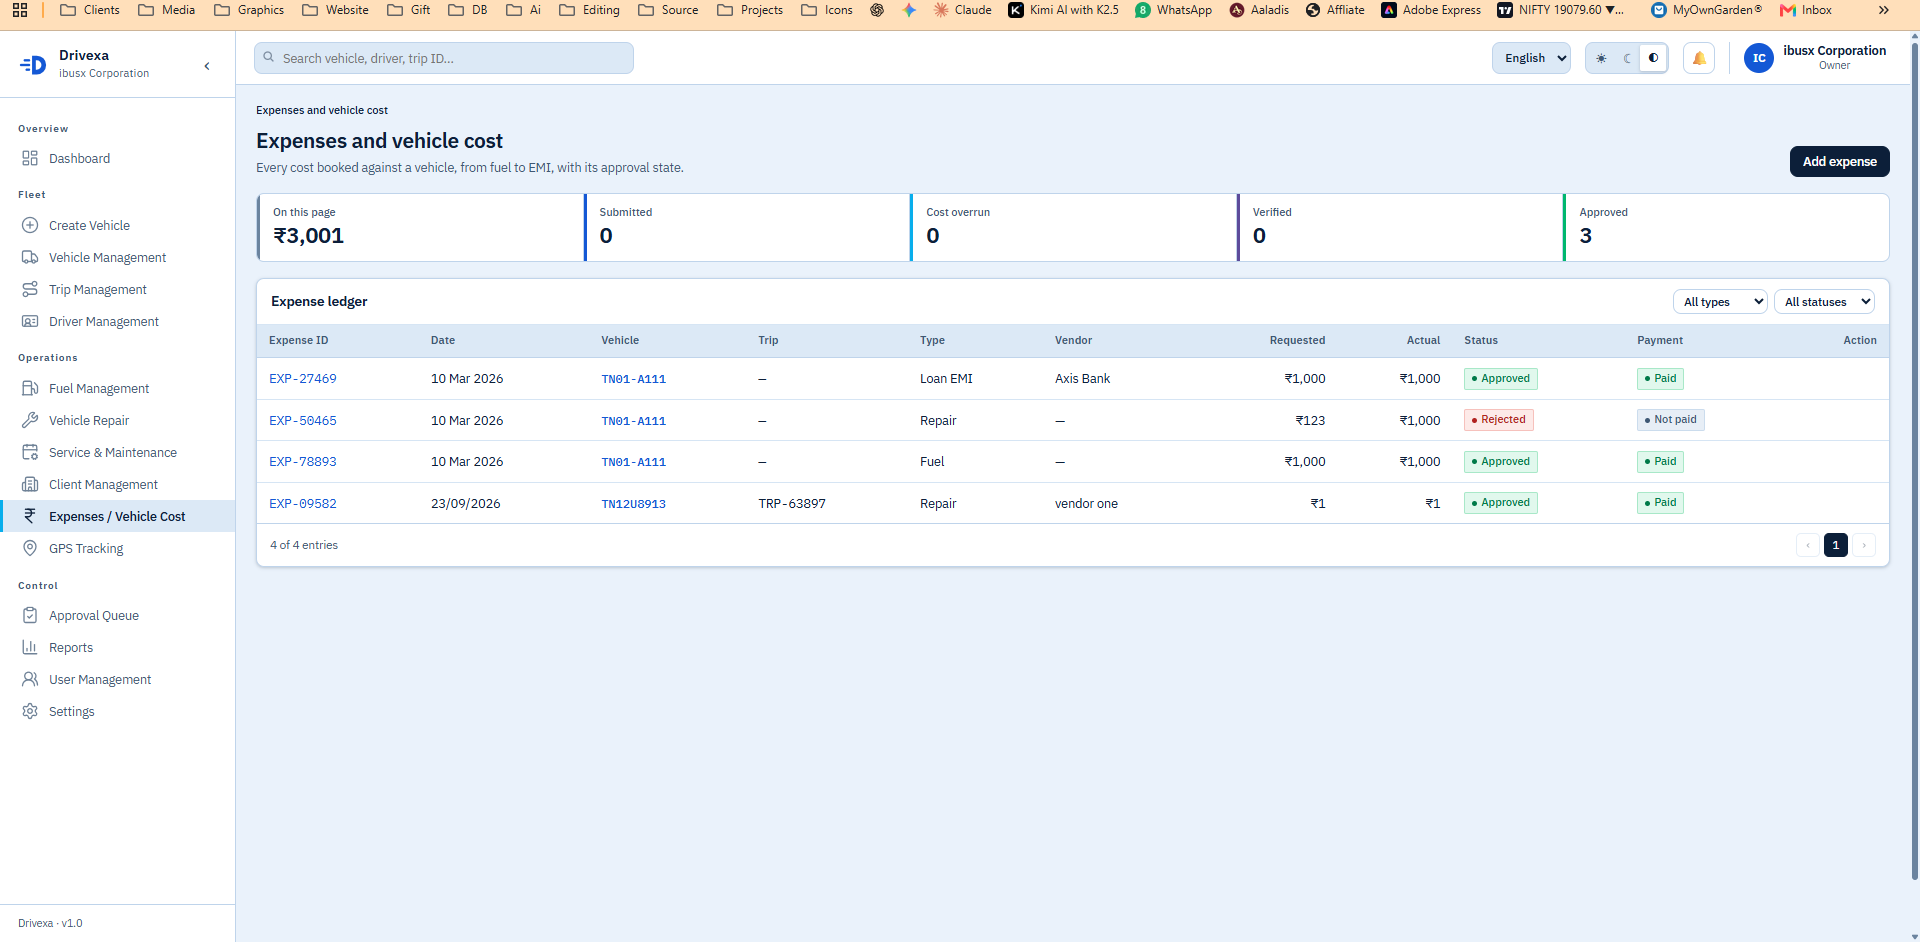Open the Vehicle Management truck icon
The height and width of the screenshot is (942, 1920).
click(x=30, y=257)
